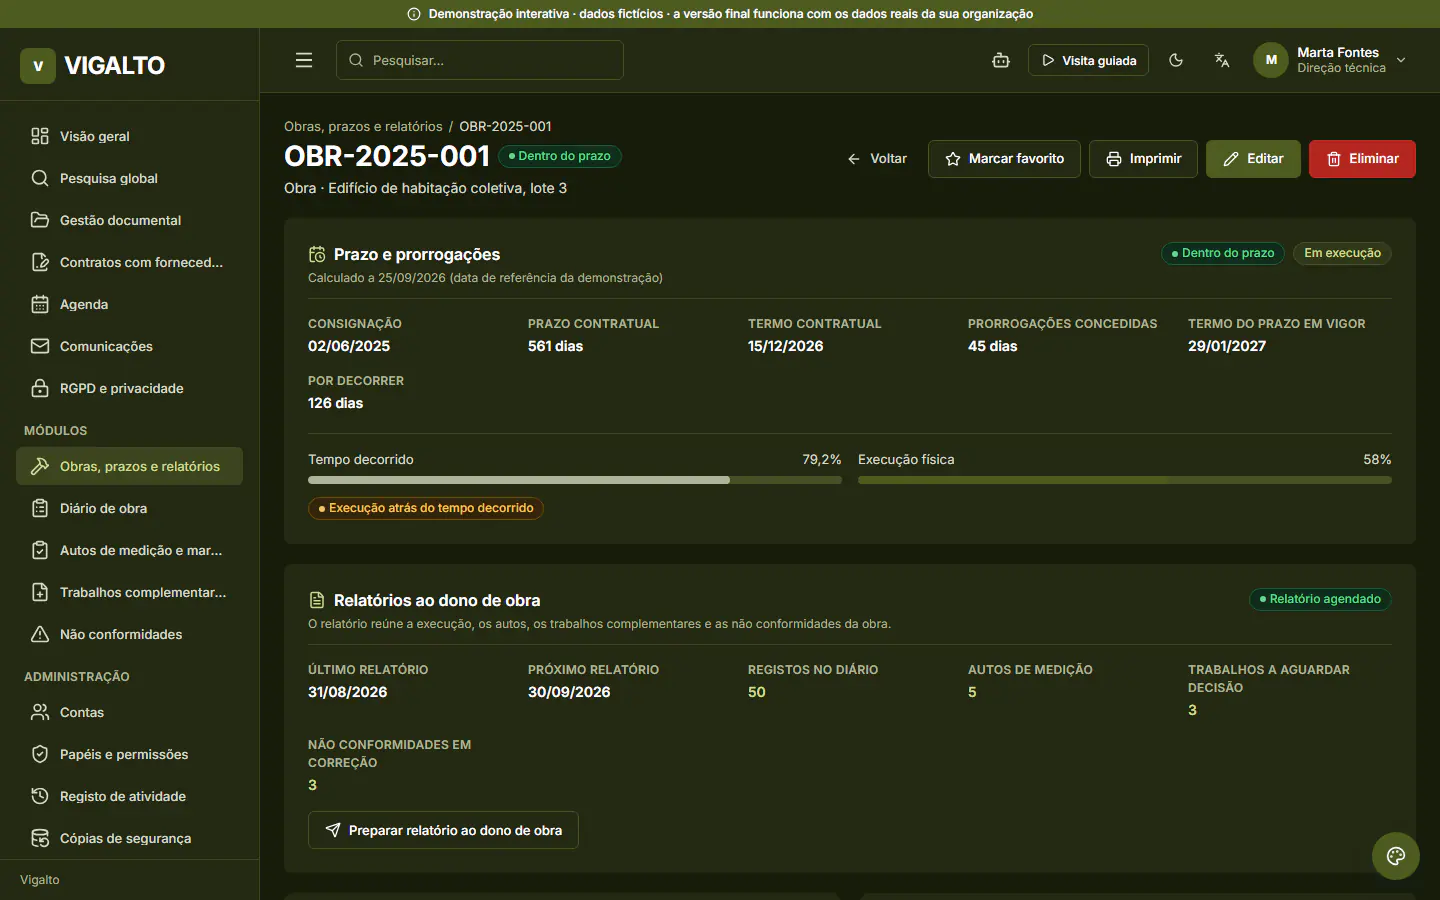Click the RGPD e privacidade lock icon
This screenshot has width=1440, height=900.
(40, 388)
